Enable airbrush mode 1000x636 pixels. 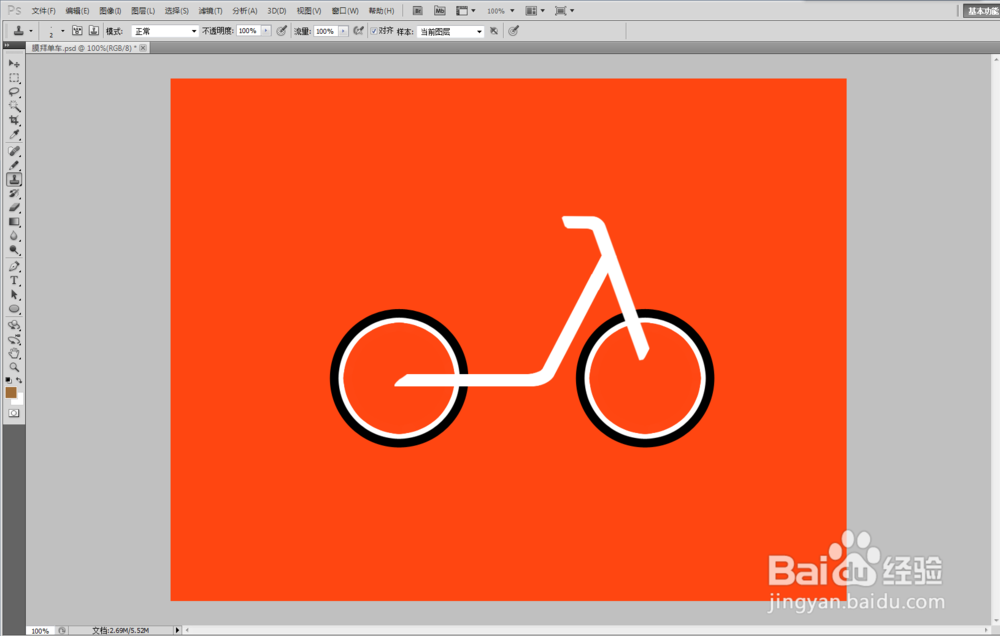tap(358, 31)
